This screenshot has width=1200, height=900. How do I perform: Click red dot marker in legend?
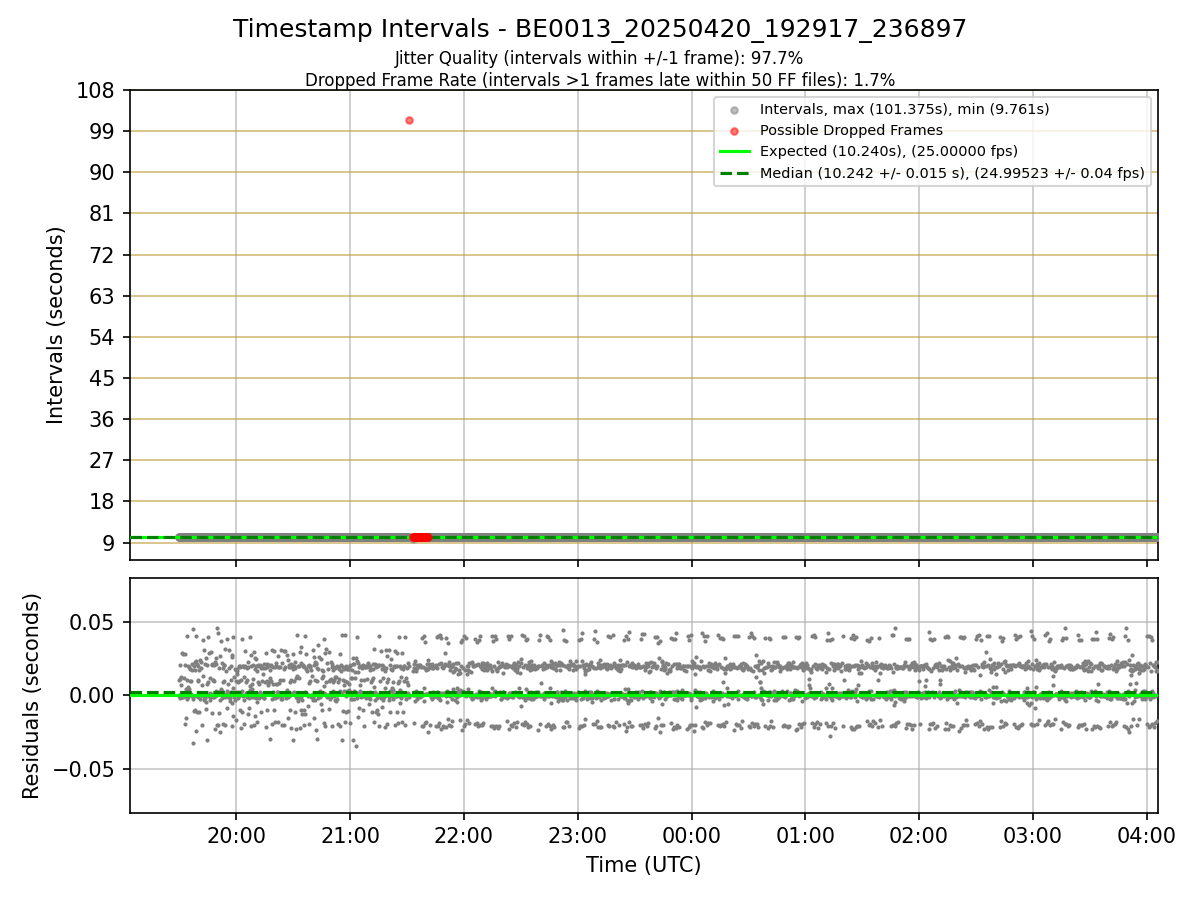(x=734, y=131)
